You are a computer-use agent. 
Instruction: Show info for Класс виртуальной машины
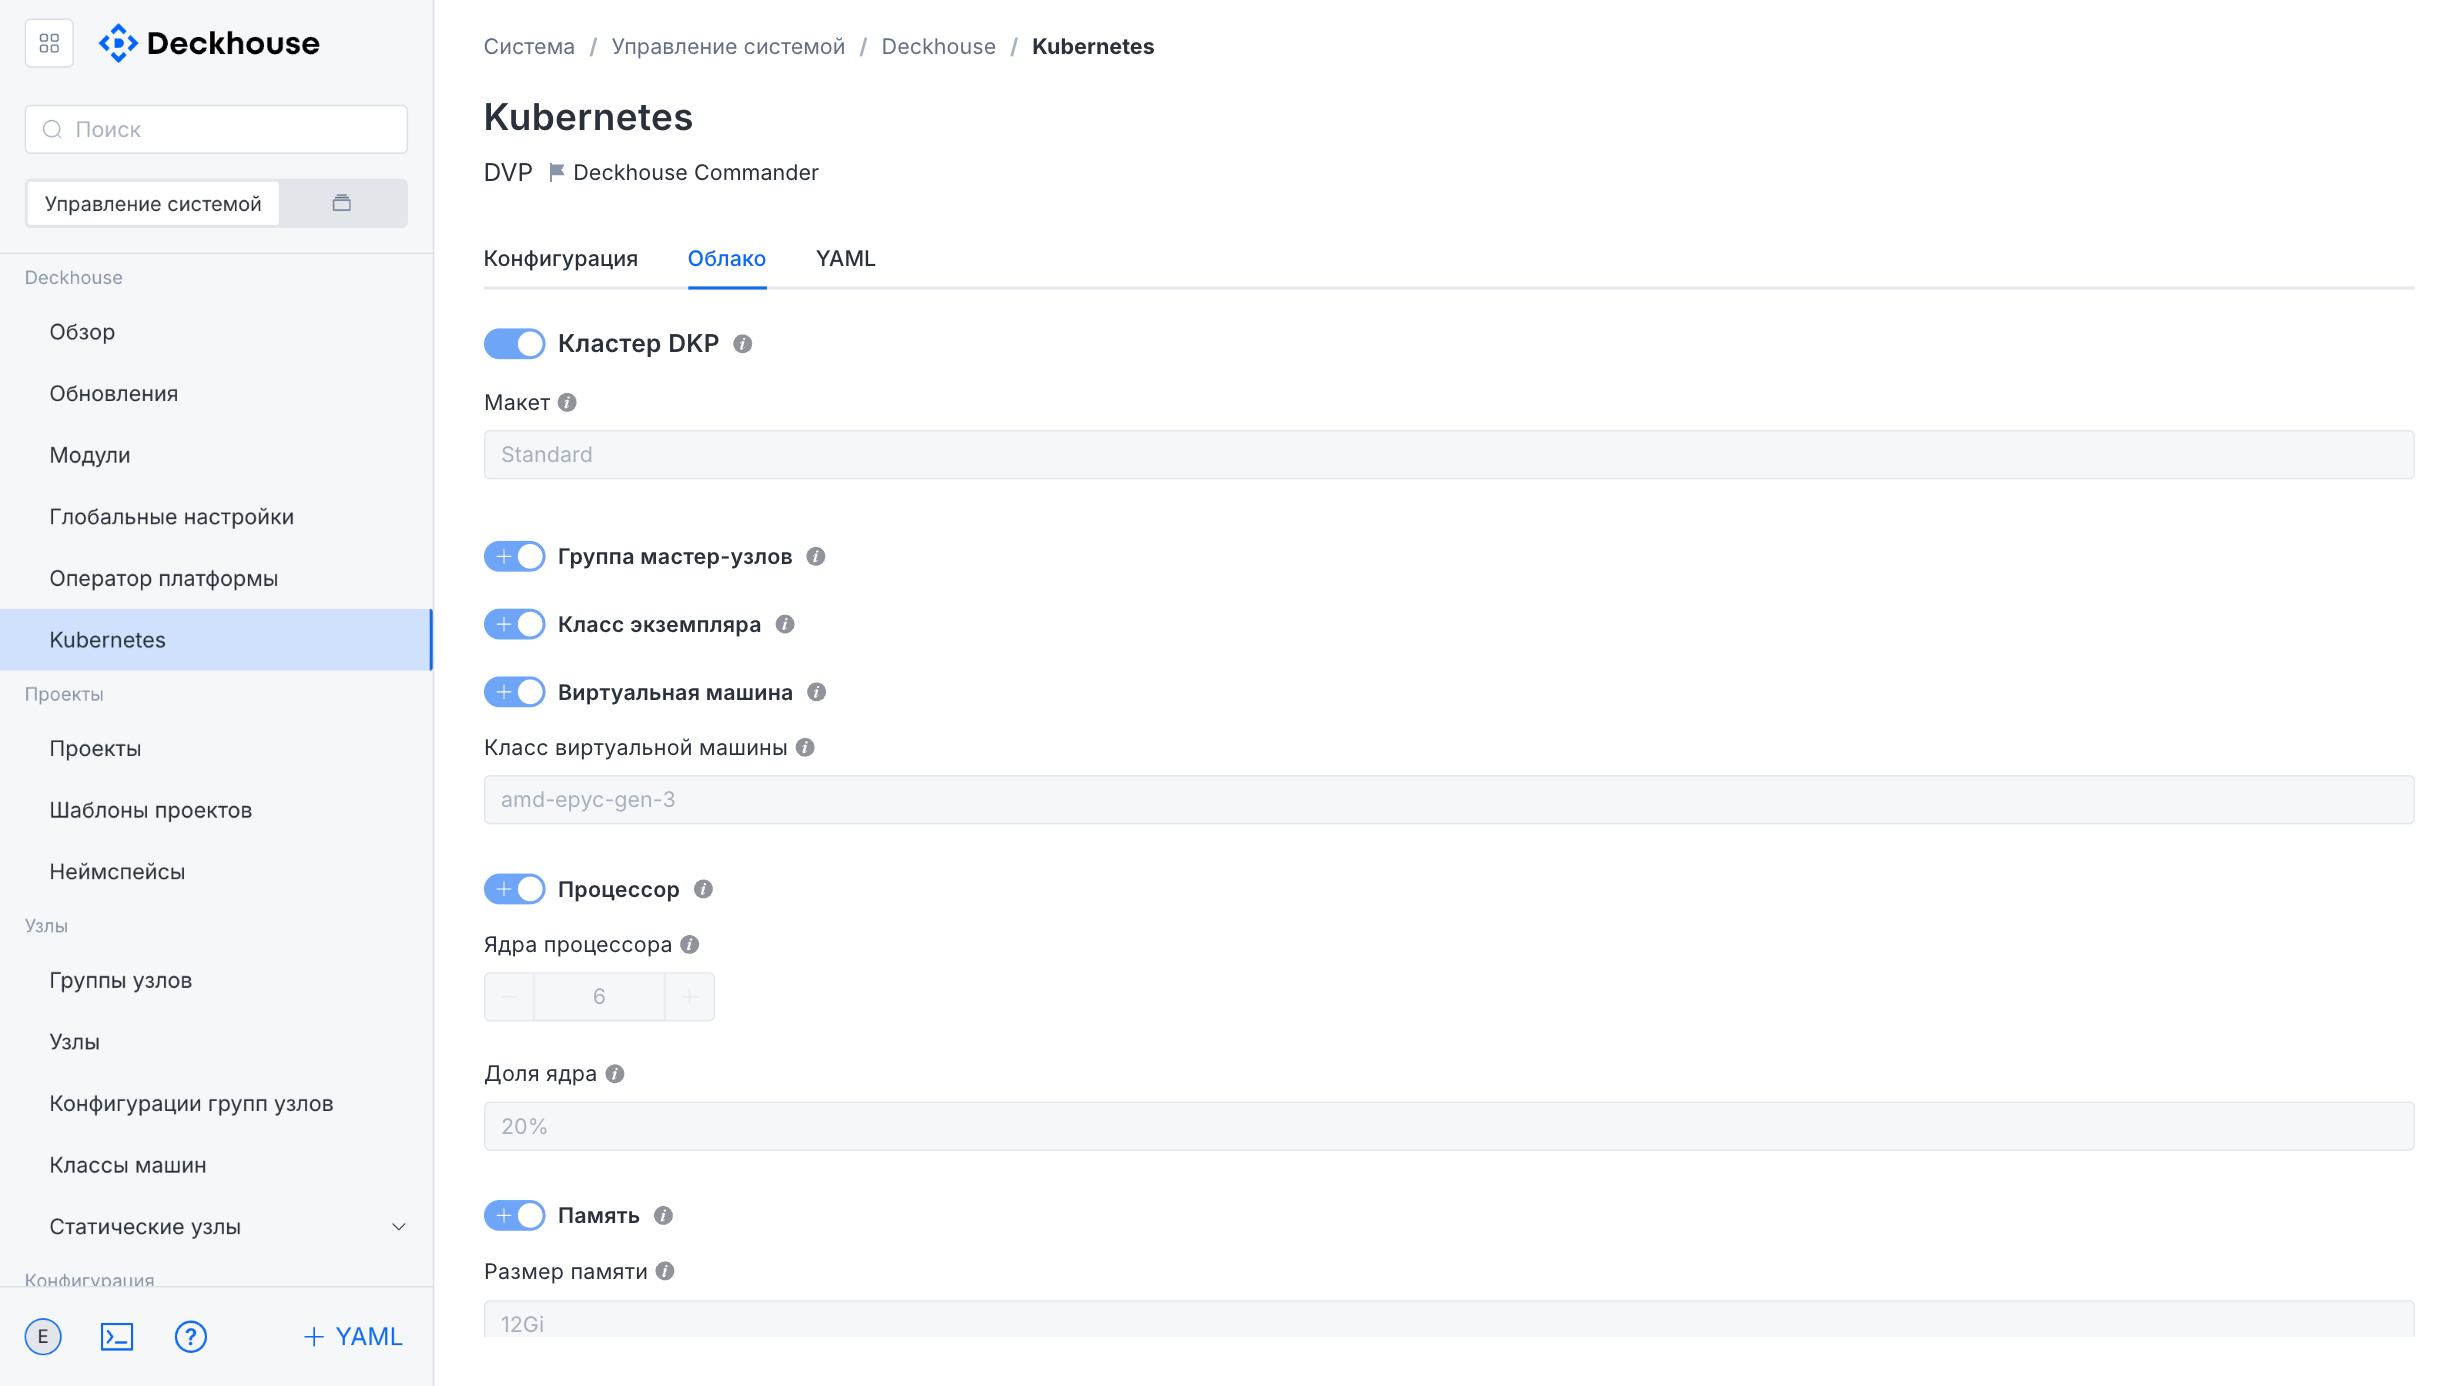(x=805, y=747)
